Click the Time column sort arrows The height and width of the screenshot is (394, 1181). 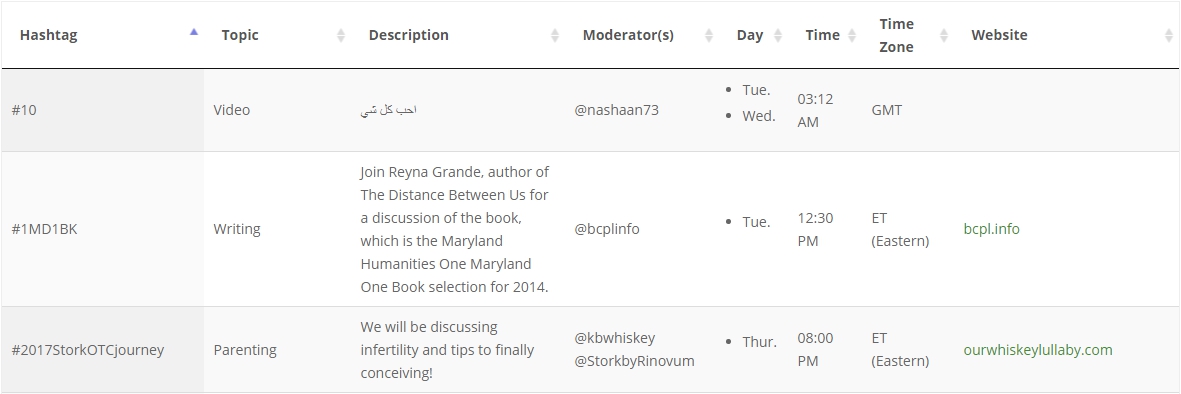pos(852,35)
